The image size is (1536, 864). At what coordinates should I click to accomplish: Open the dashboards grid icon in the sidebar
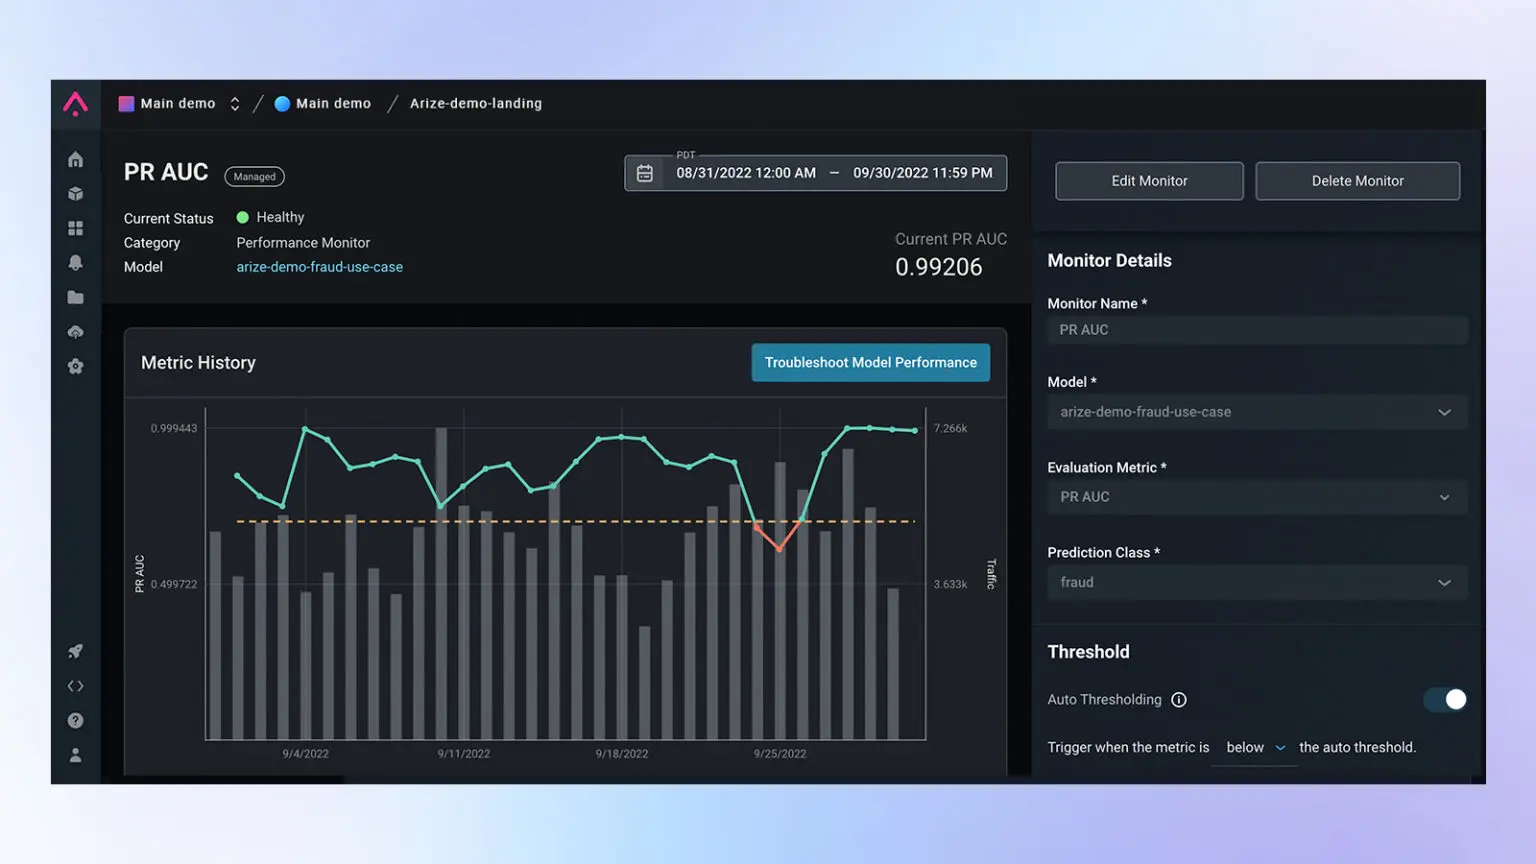click(75, 229)
